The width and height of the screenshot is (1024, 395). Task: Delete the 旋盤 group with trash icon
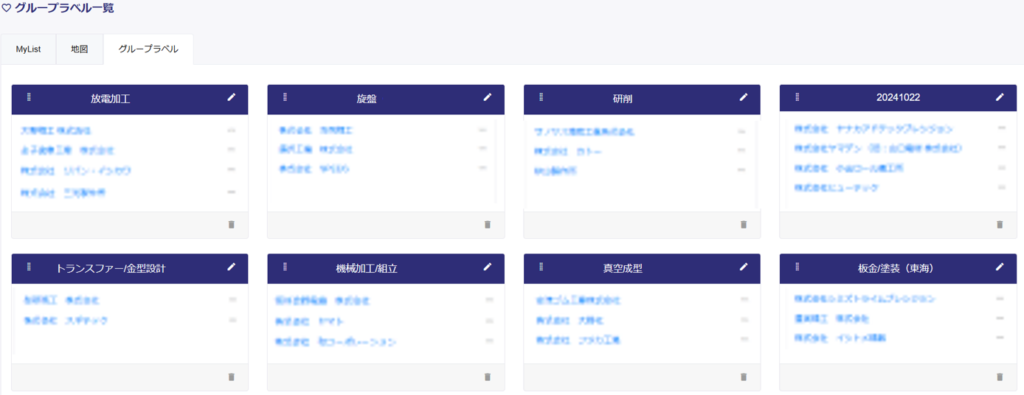pos(487,225)
